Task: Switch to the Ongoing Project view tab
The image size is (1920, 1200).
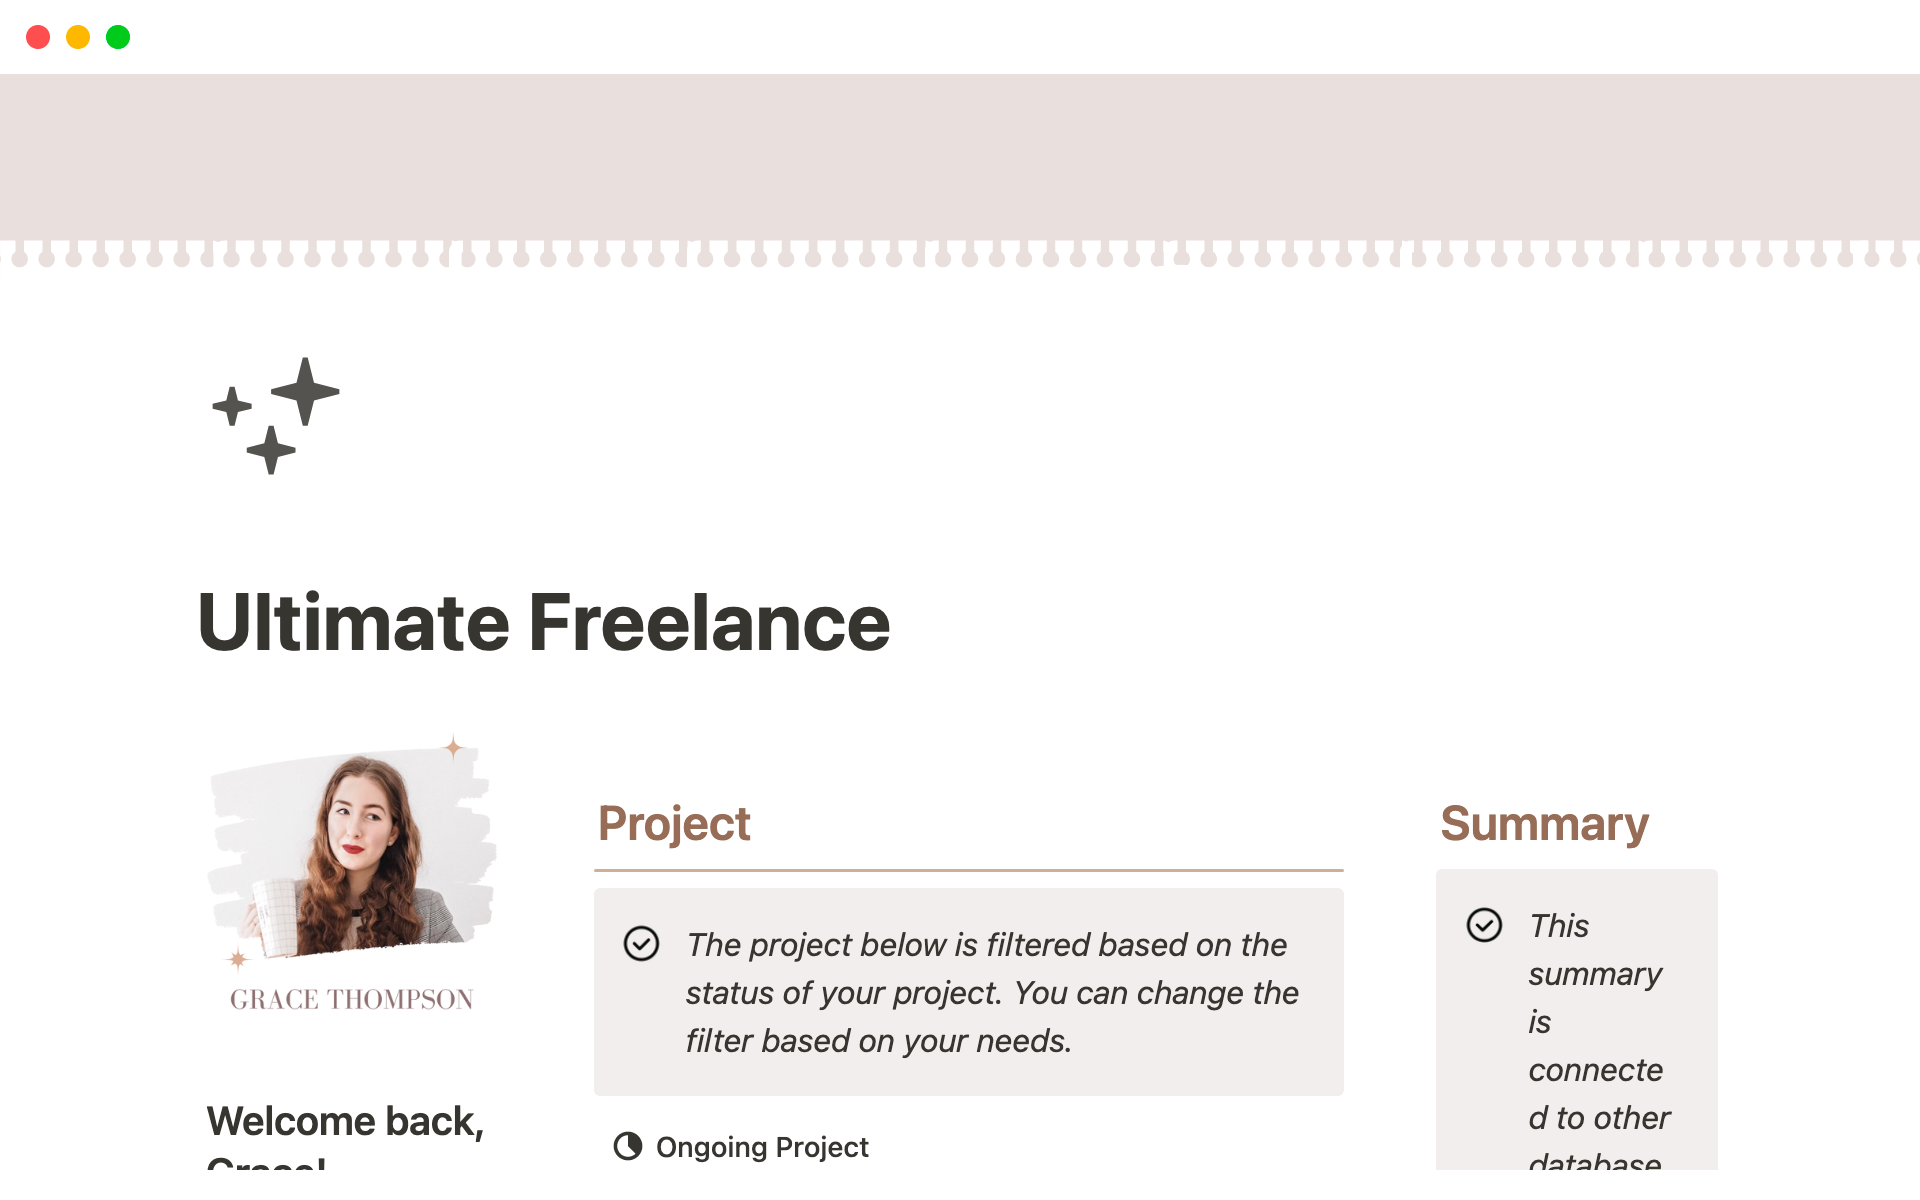Action: coord(761,1147)
